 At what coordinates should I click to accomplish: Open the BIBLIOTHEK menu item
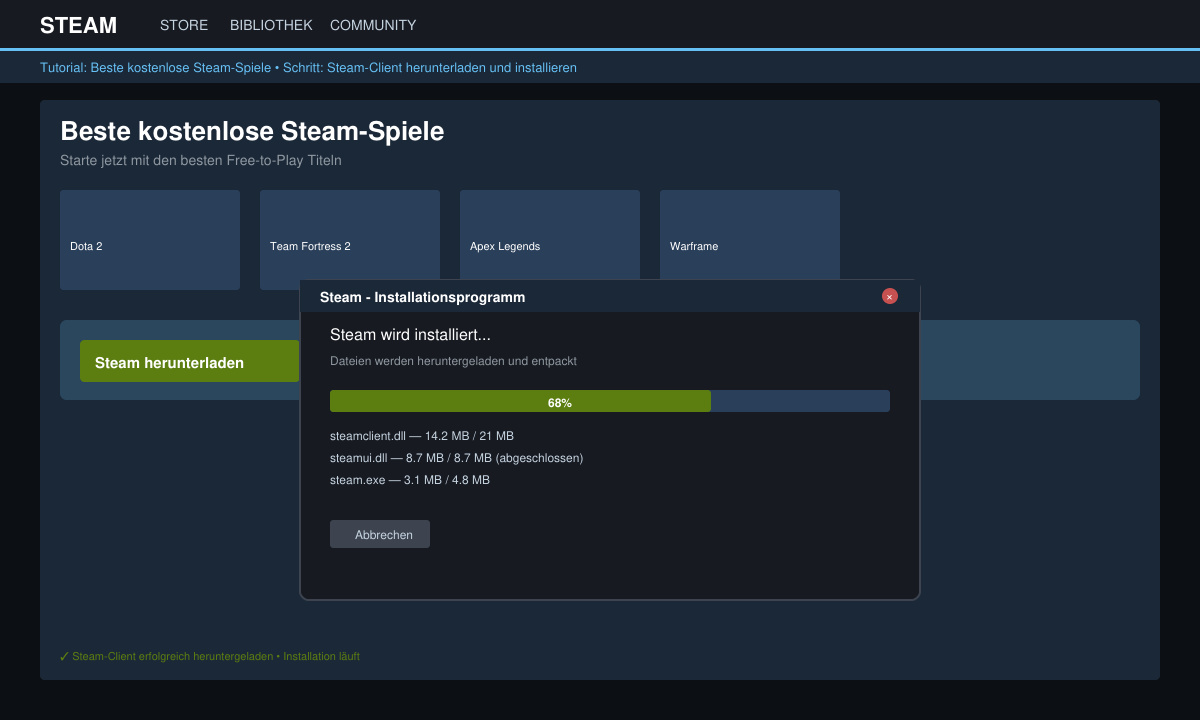(x=271, y=25)
